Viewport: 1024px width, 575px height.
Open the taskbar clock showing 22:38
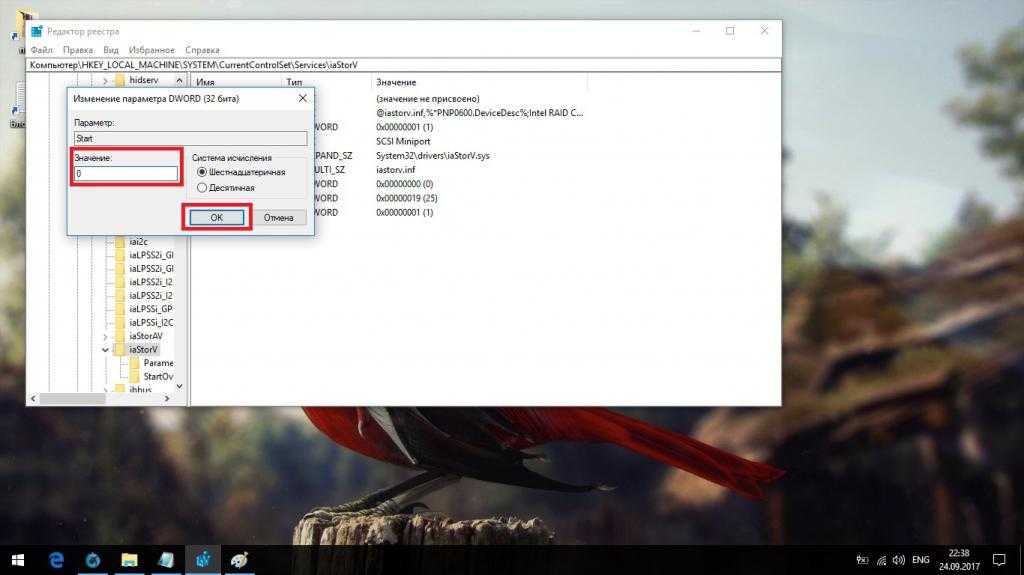pyautogui.click(x=959, y=560)
